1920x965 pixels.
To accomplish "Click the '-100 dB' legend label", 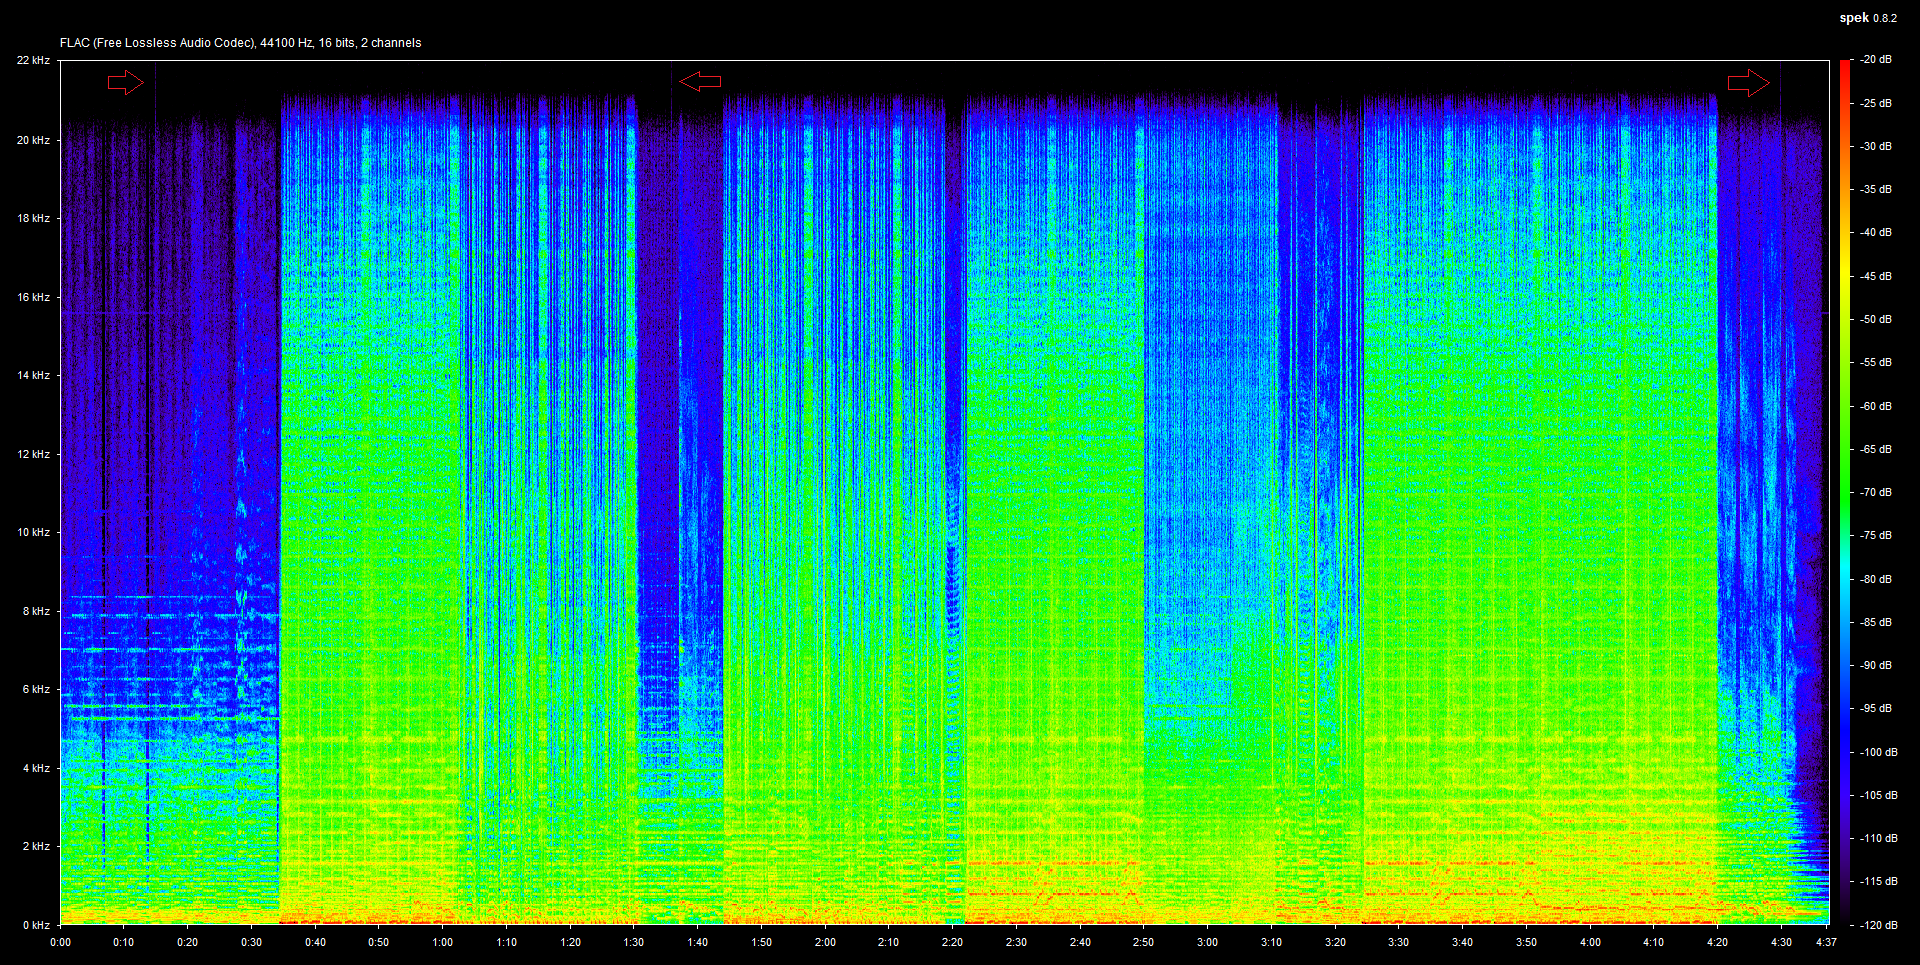I will click(1879, 752).
